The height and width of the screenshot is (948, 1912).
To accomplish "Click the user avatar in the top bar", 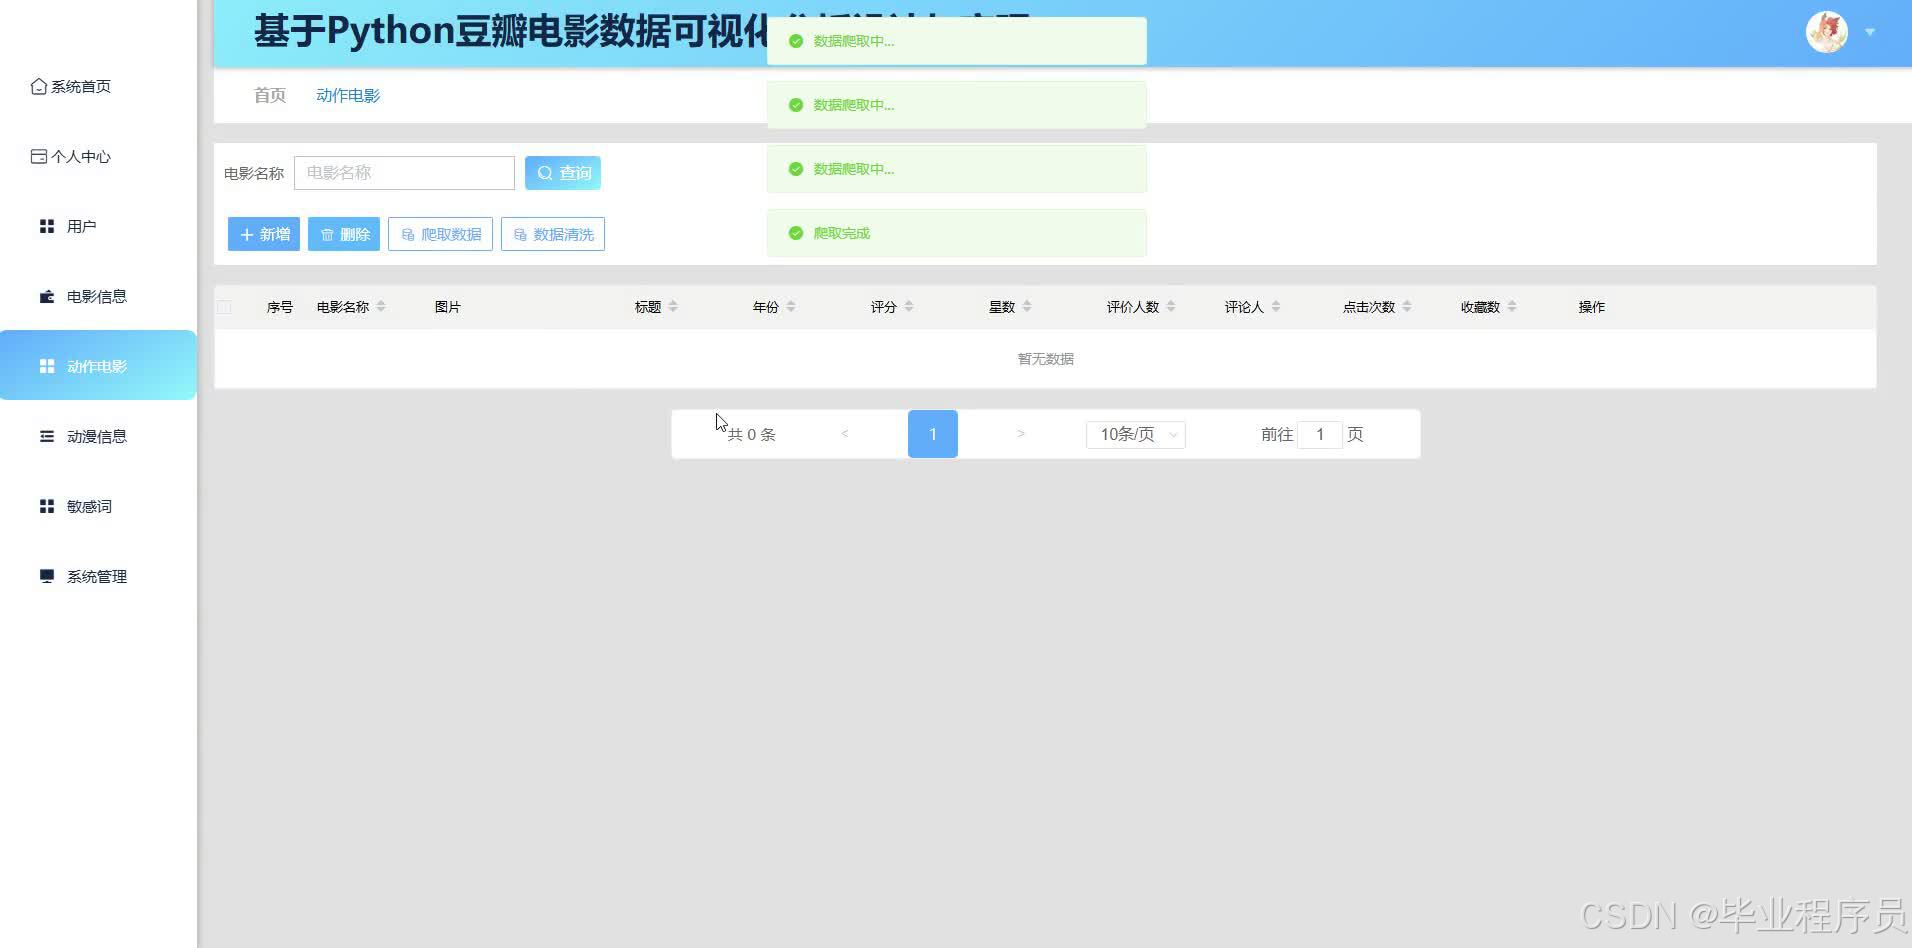I will coord(1826,31).
